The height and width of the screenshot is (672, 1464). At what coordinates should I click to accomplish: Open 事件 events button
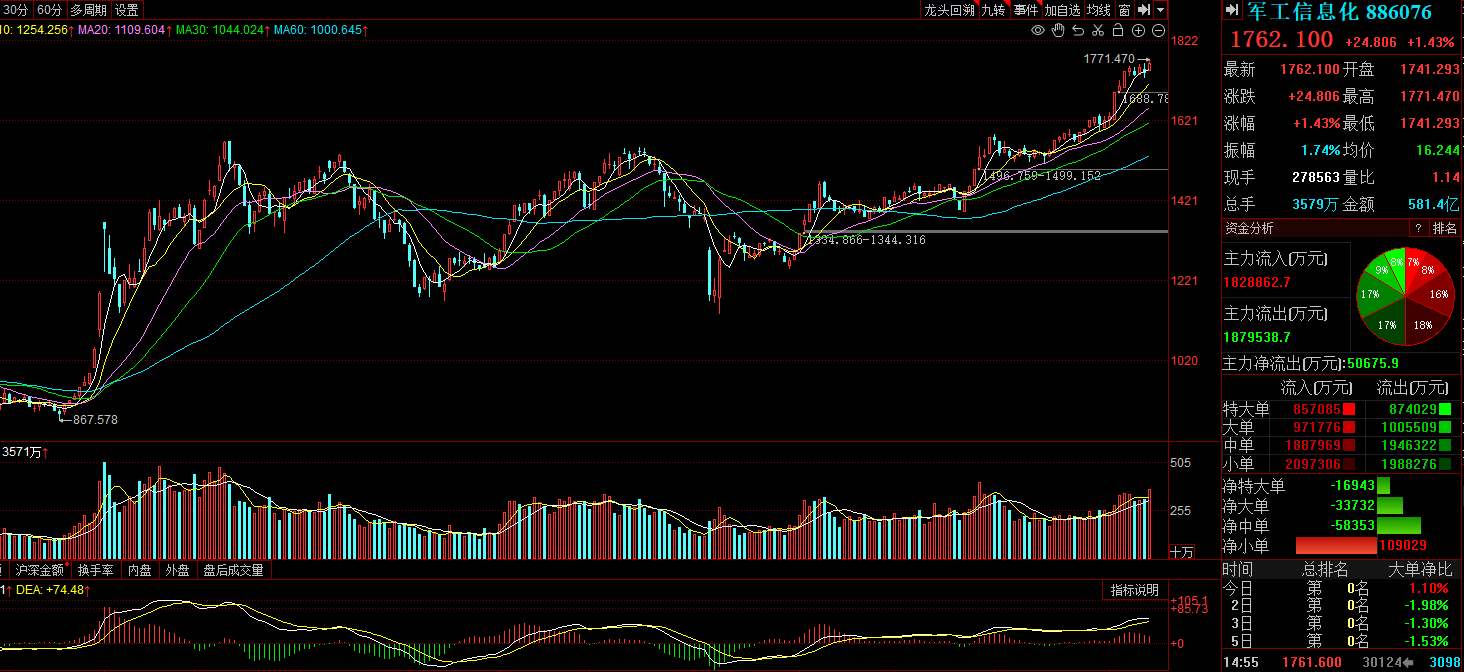click(x=1026, y=10)
